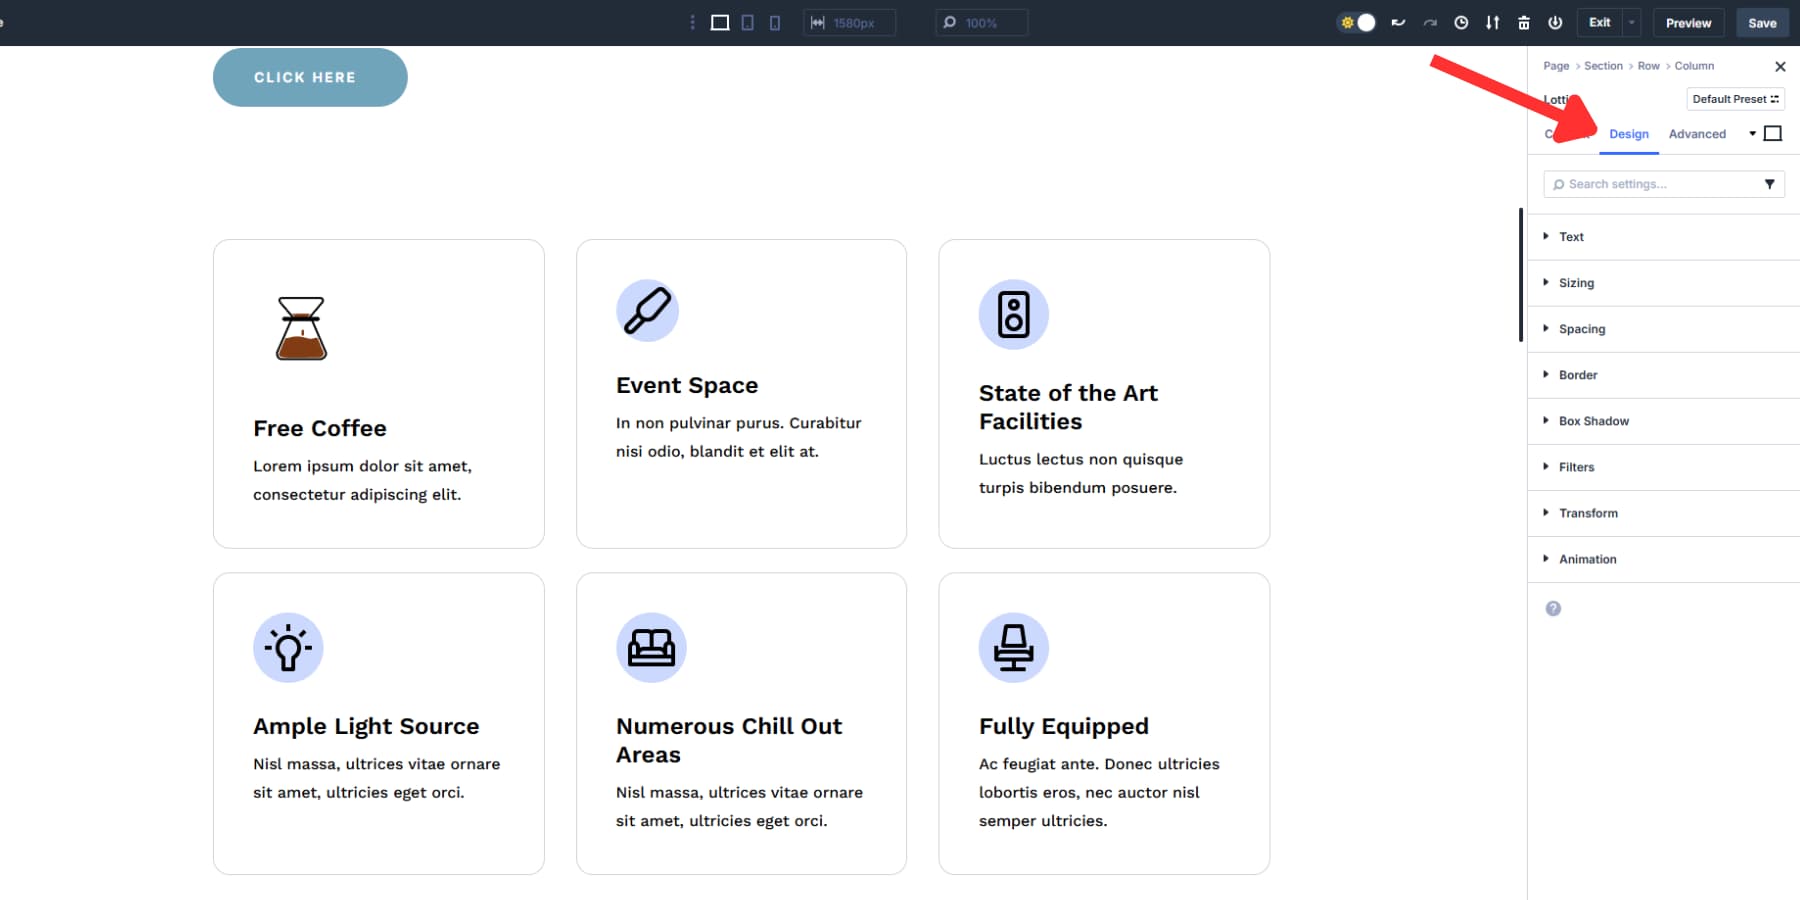The height and width of the screenshot is (900, 1800).
Task: Expand the Spacing settings group
Action: click(x=1583, y=328)
